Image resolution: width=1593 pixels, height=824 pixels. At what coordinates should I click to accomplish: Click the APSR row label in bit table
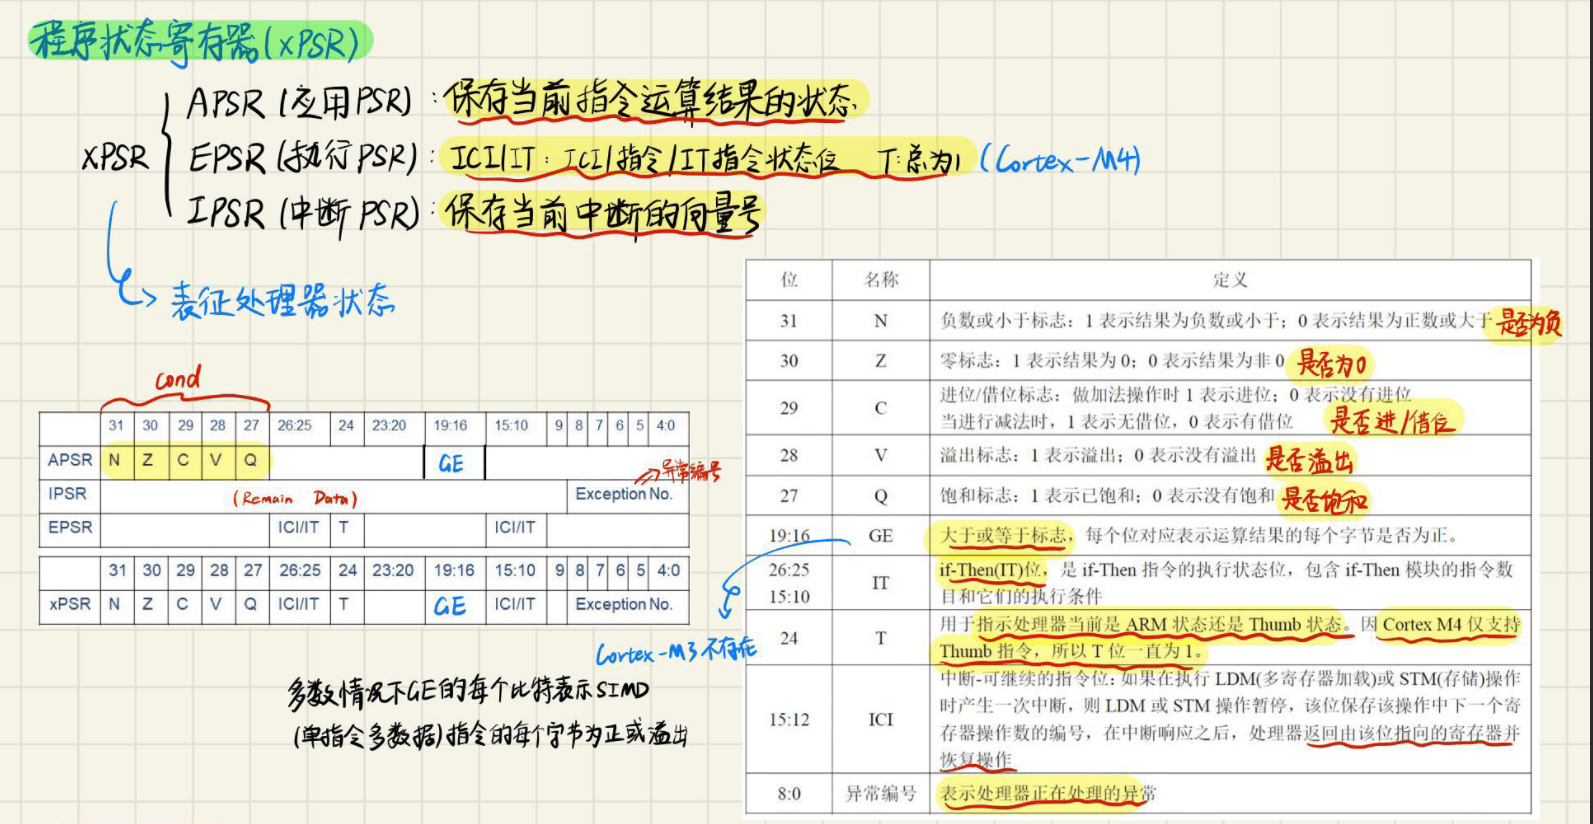pos(70,460)
